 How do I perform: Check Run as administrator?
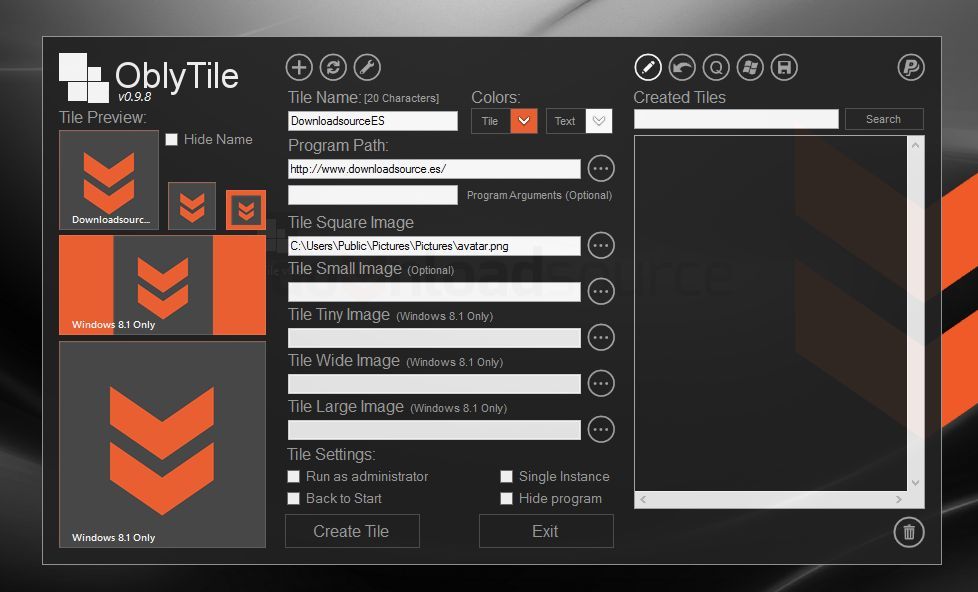click(294, 477)
